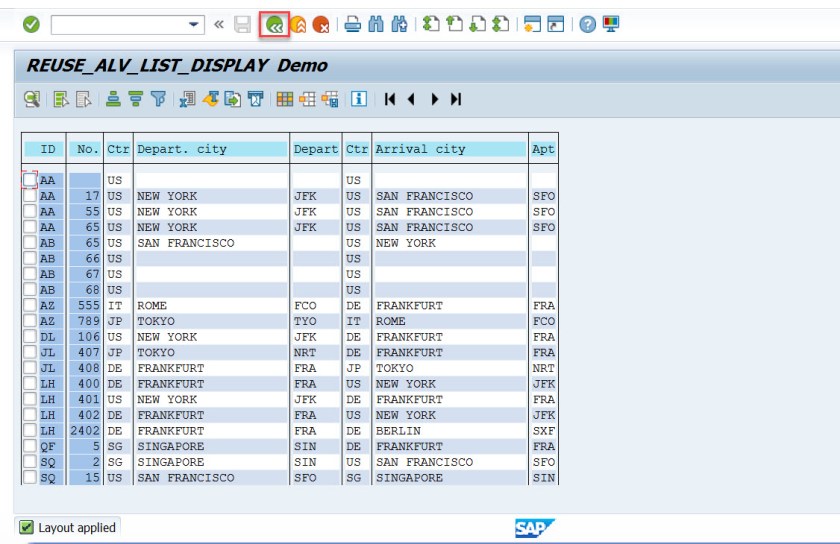
Task: Click the green Back arrow icon
Action: click(274, 25)
